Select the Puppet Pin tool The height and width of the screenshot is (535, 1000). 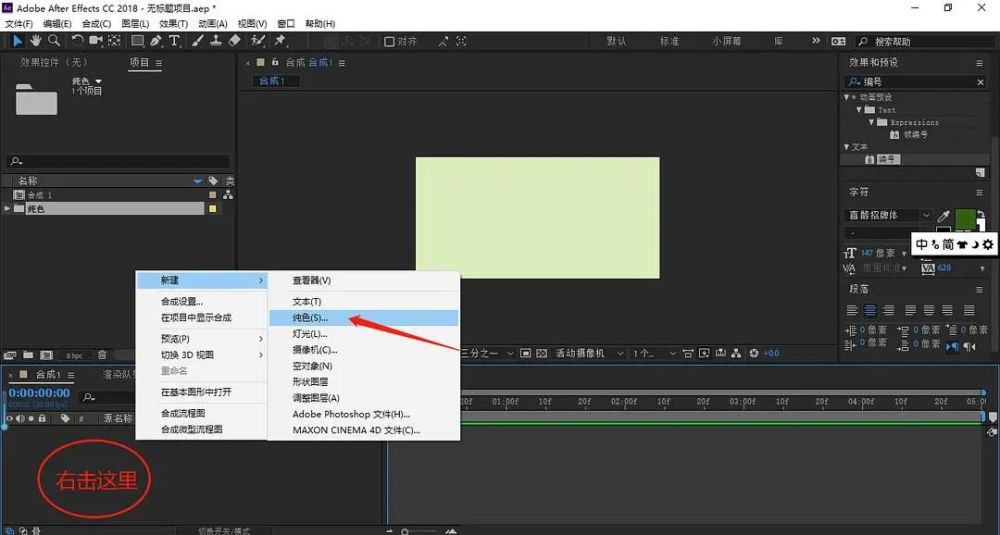(280, 41)
